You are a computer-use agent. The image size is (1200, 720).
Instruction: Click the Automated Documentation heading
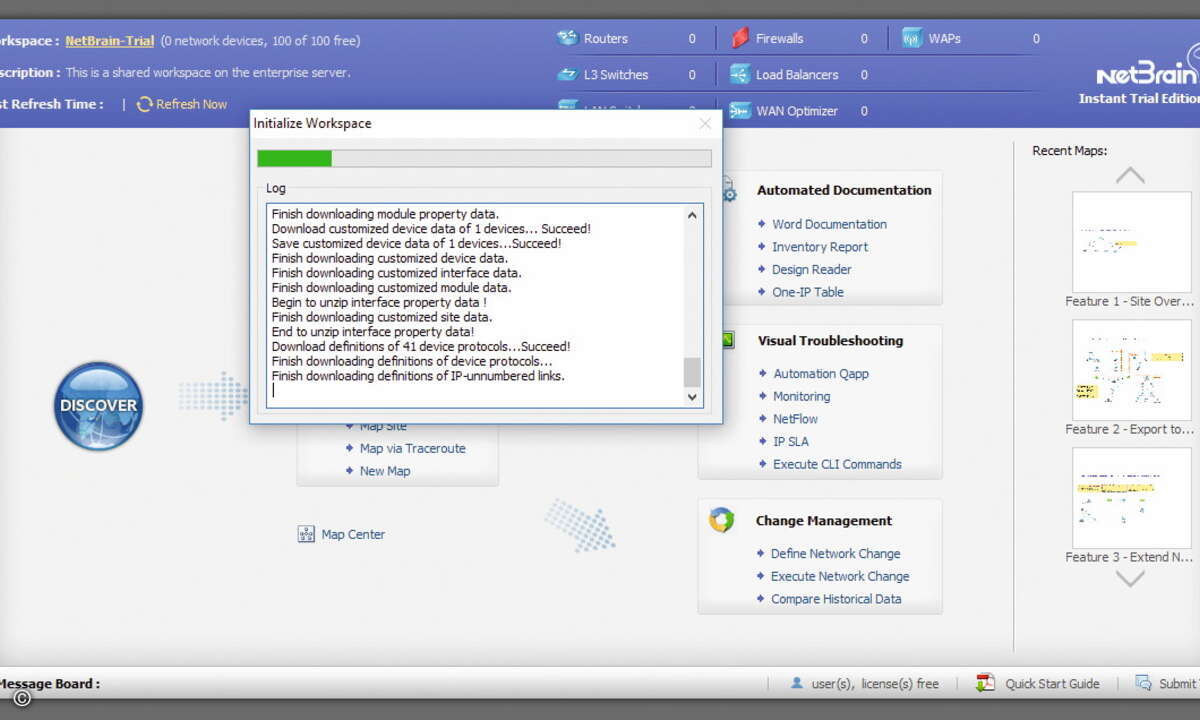[x=844, y=190]
